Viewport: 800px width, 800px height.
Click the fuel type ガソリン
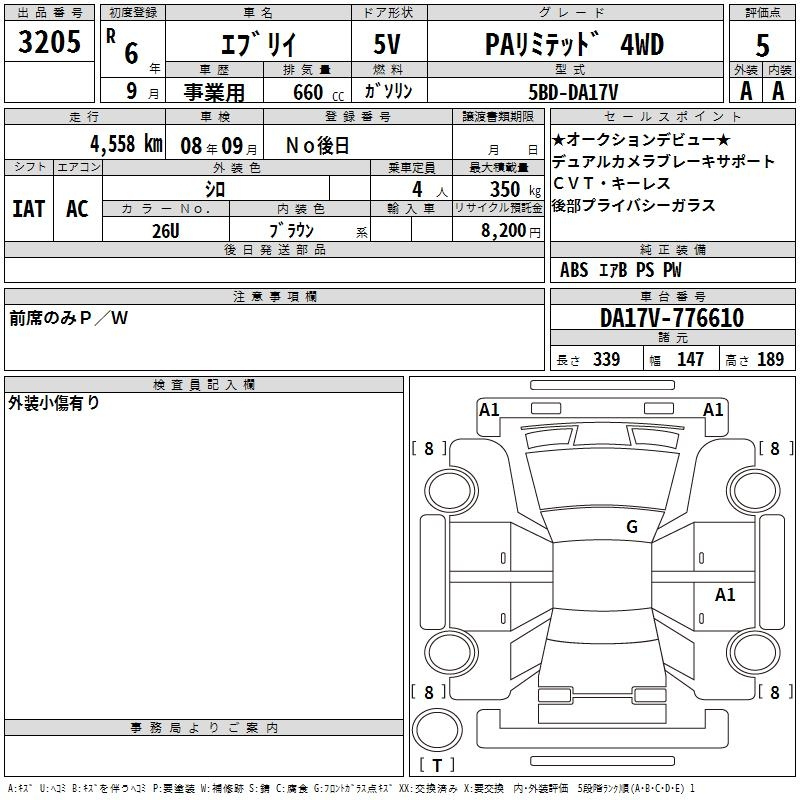point(388,91)
